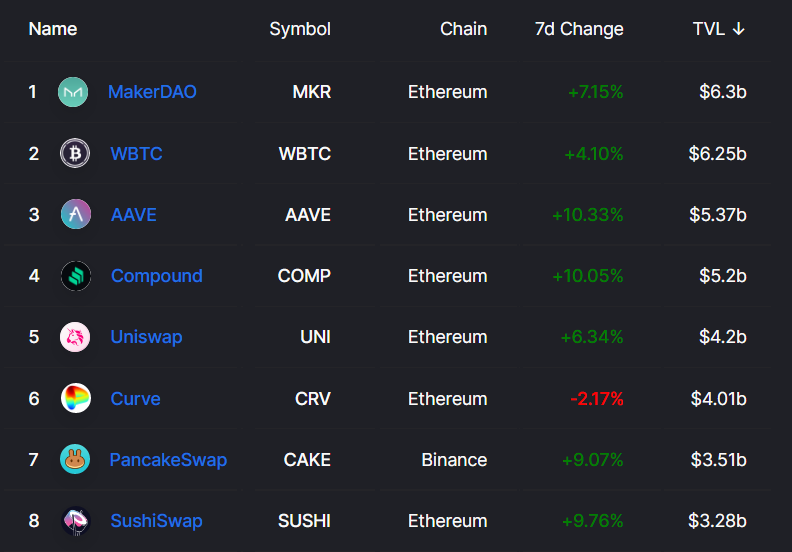The width and height of the screenshot is (792, 552).
Task: Open the SushiSwap protocol link
Action: tap(156, 521)
